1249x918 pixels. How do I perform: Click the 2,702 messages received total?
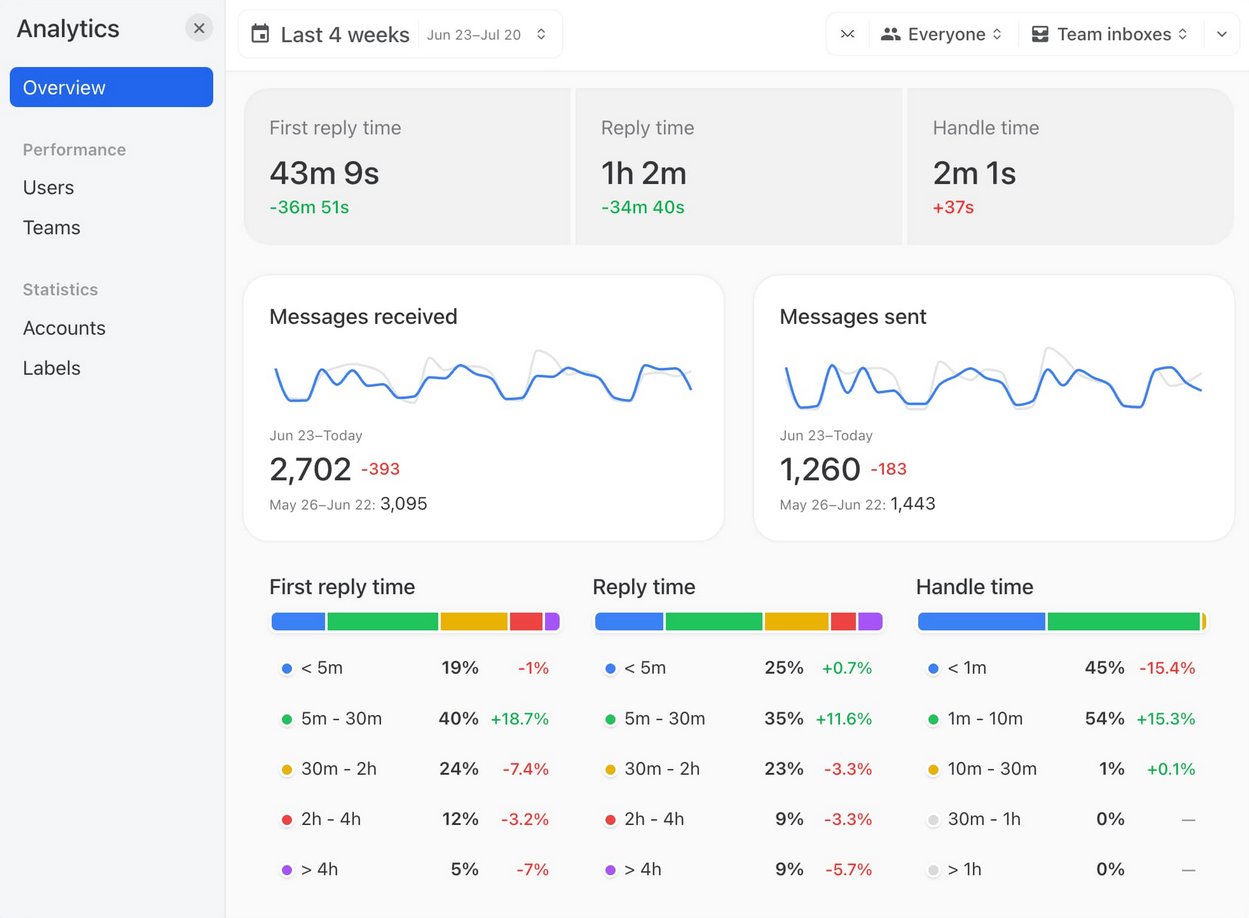click(310, 469)
